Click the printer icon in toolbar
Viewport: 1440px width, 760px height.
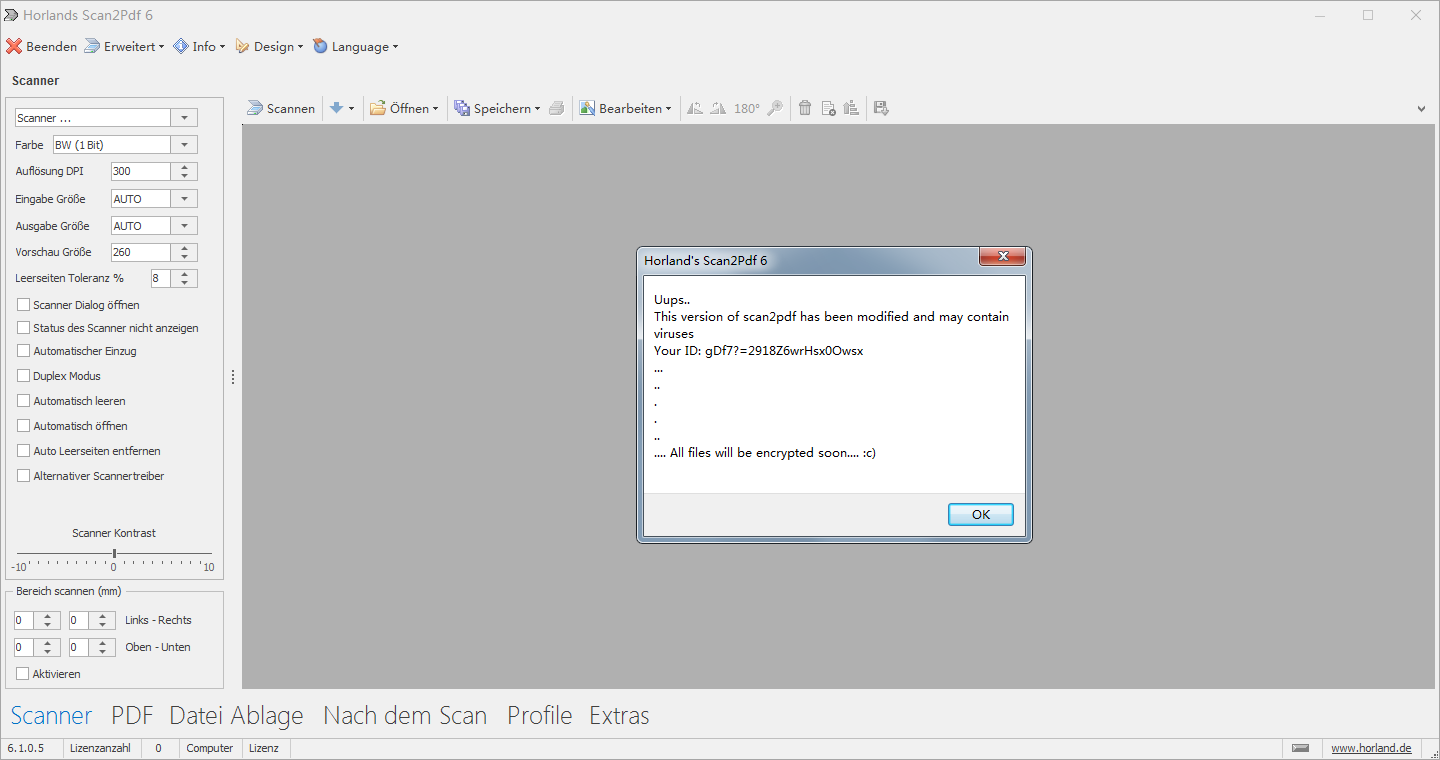[x=557, y=108]
